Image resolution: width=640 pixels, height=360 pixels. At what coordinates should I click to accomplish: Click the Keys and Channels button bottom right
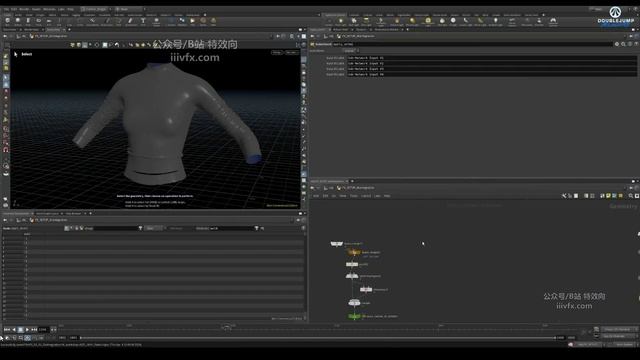pyautogui.click(x=619, y=329)
